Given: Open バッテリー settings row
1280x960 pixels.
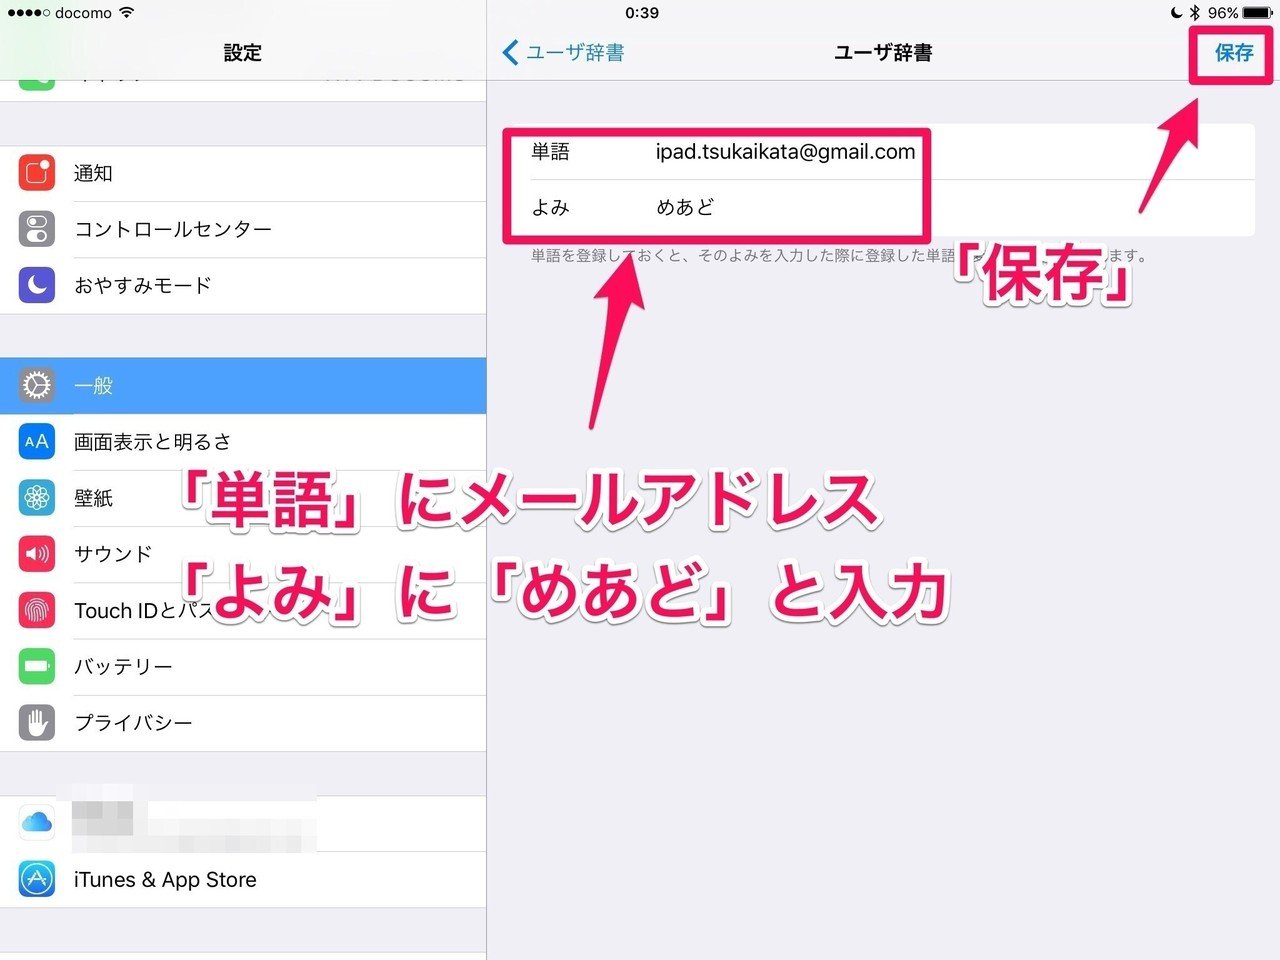Looking at the screenshot, I should coord(243,666).
